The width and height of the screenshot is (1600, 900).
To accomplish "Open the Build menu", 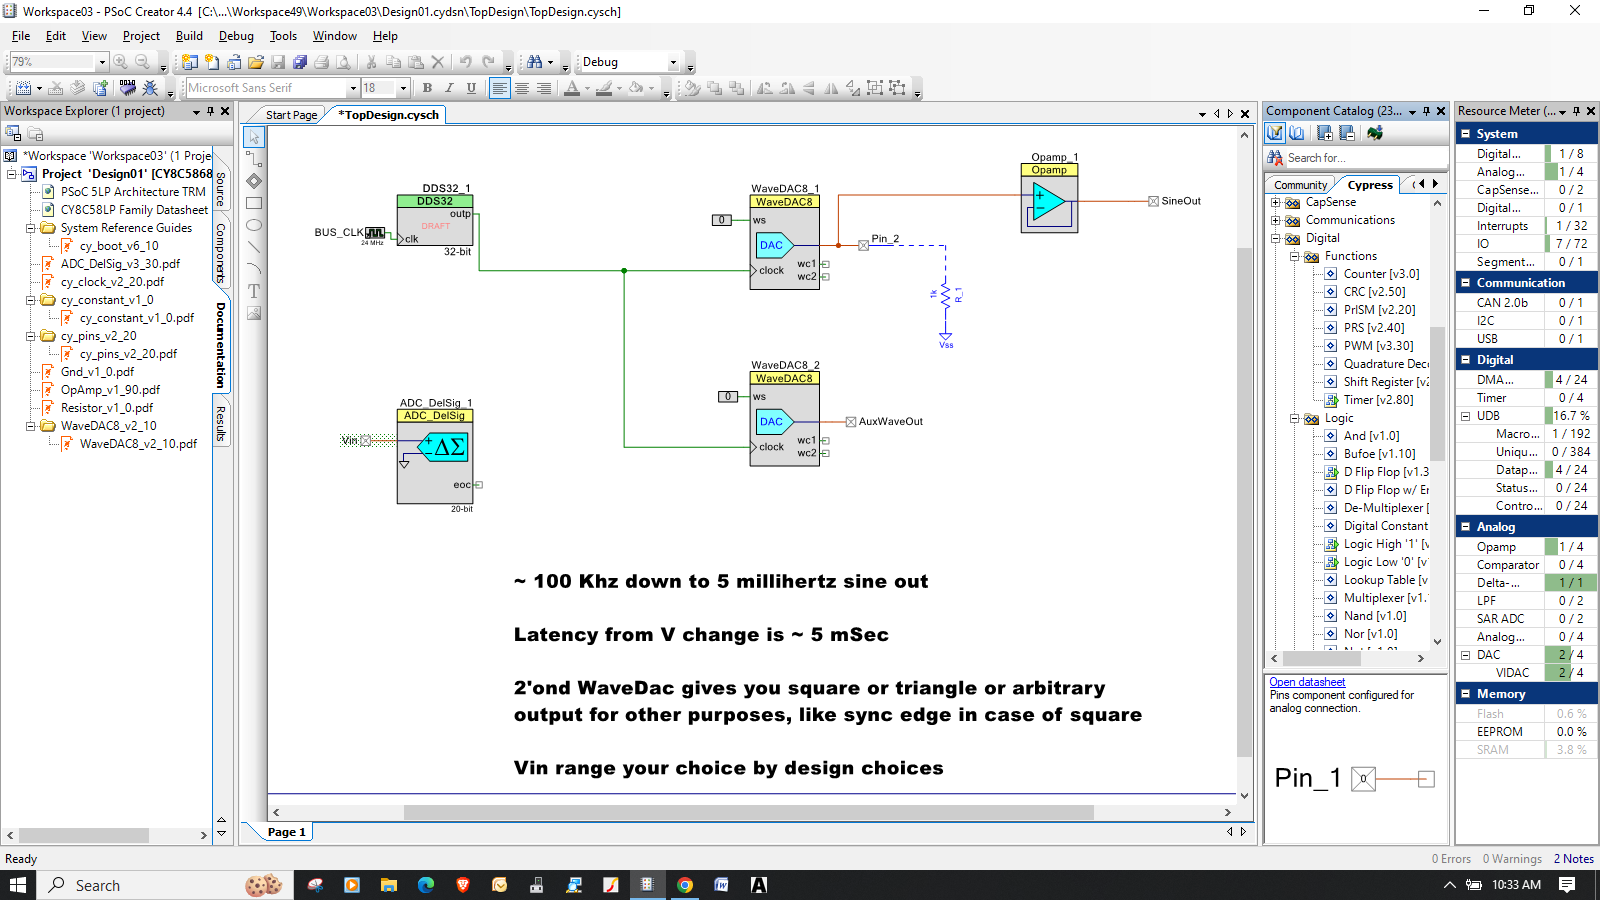I will [189, 36].
